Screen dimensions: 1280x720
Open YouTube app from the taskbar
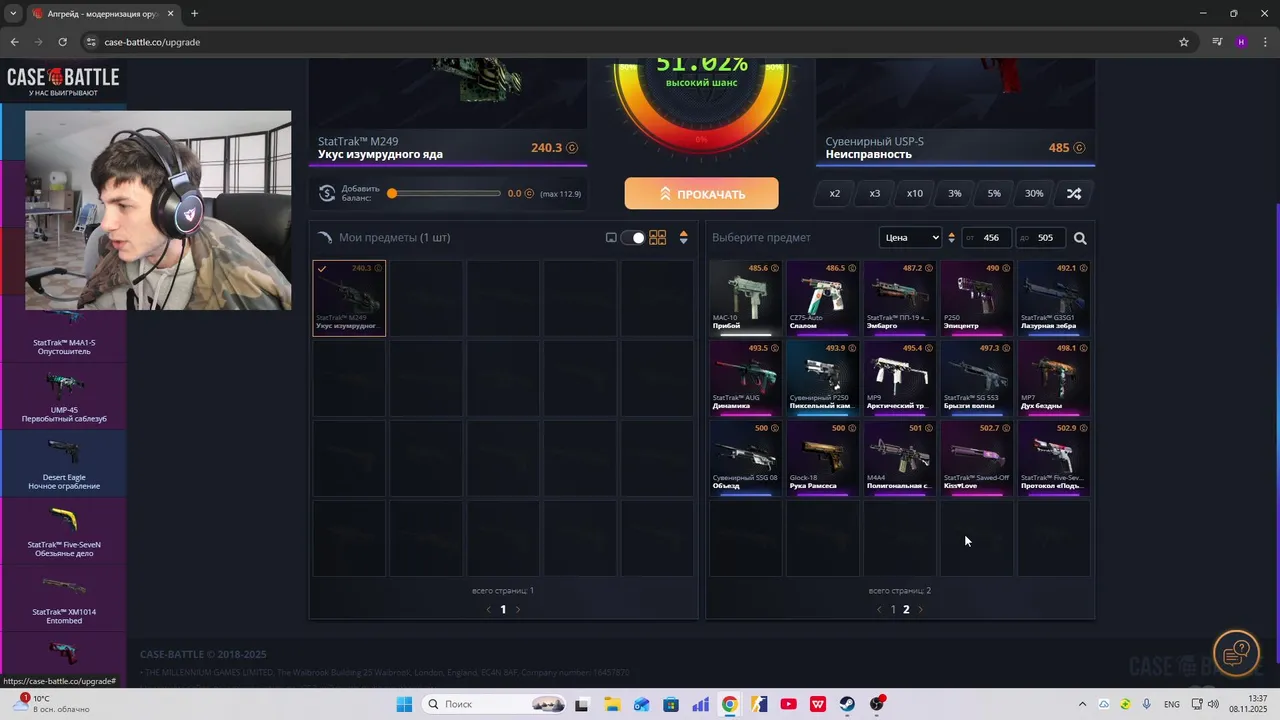click(788, 704)
